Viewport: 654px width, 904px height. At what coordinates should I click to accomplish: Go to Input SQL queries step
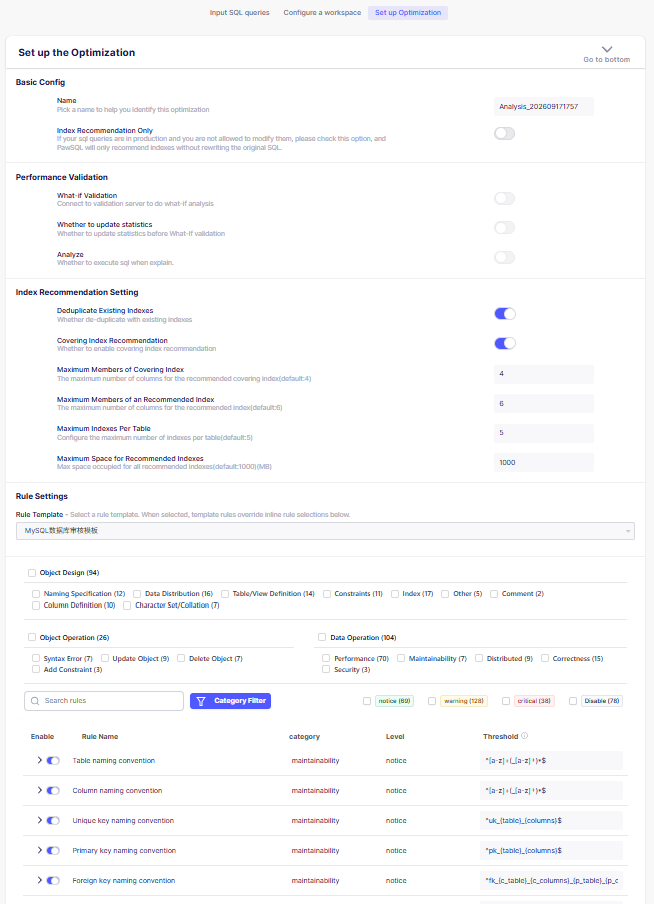click(x=239, y=13)
